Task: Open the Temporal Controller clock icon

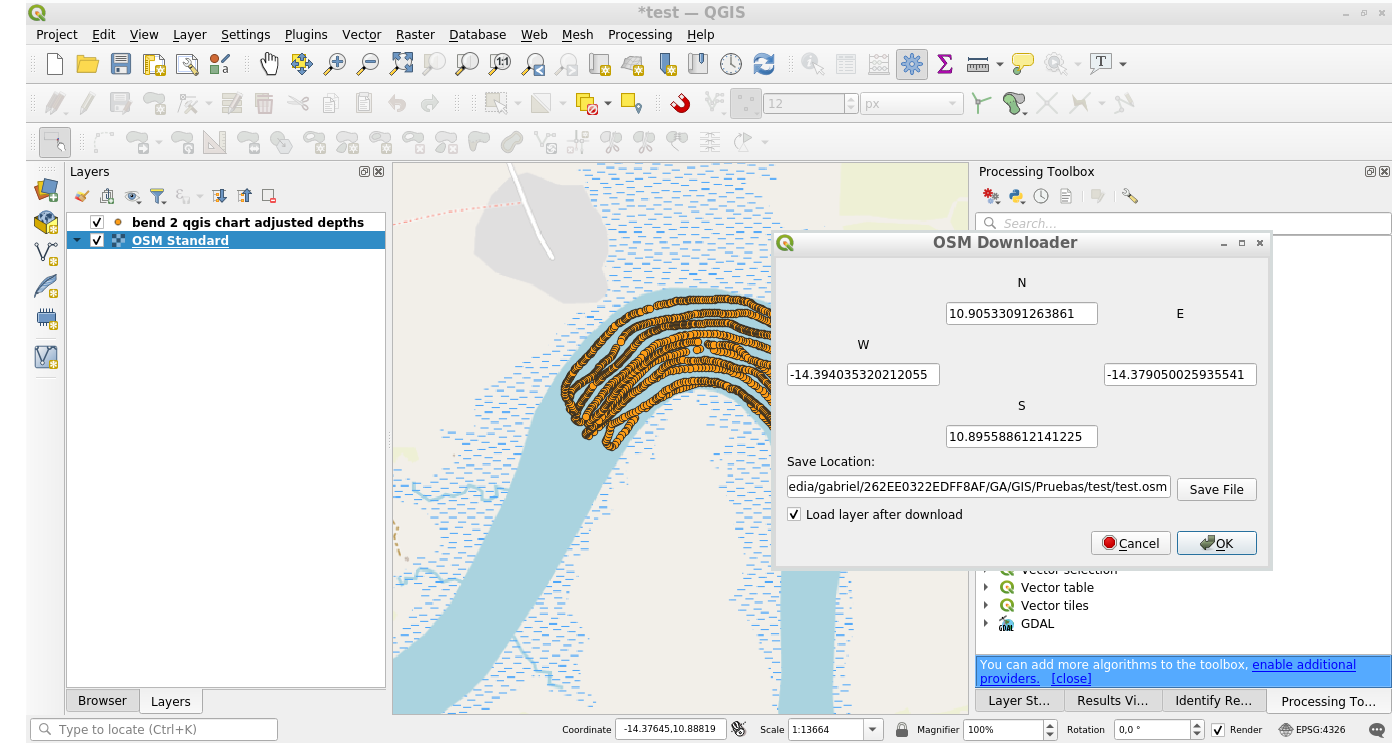Action: coord(731,64)
